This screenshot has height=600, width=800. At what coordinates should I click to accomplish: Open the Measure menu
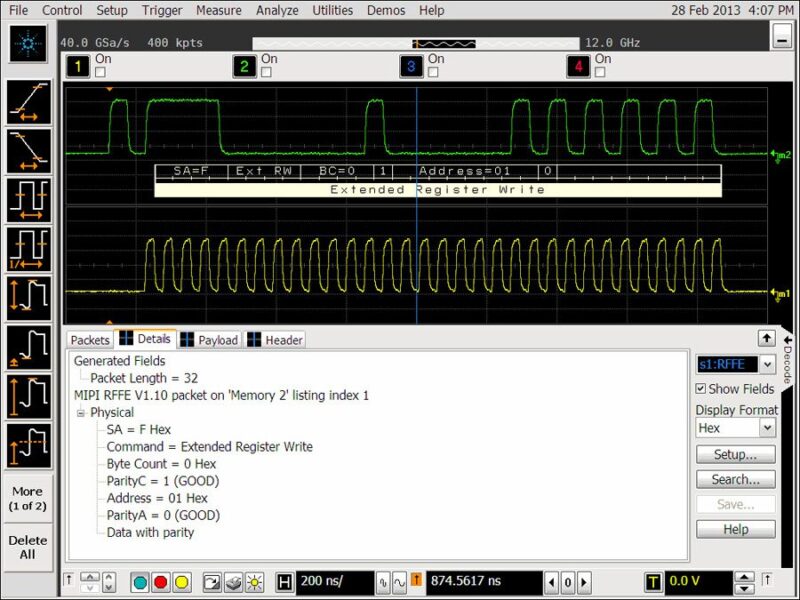(x=219, y=11)
